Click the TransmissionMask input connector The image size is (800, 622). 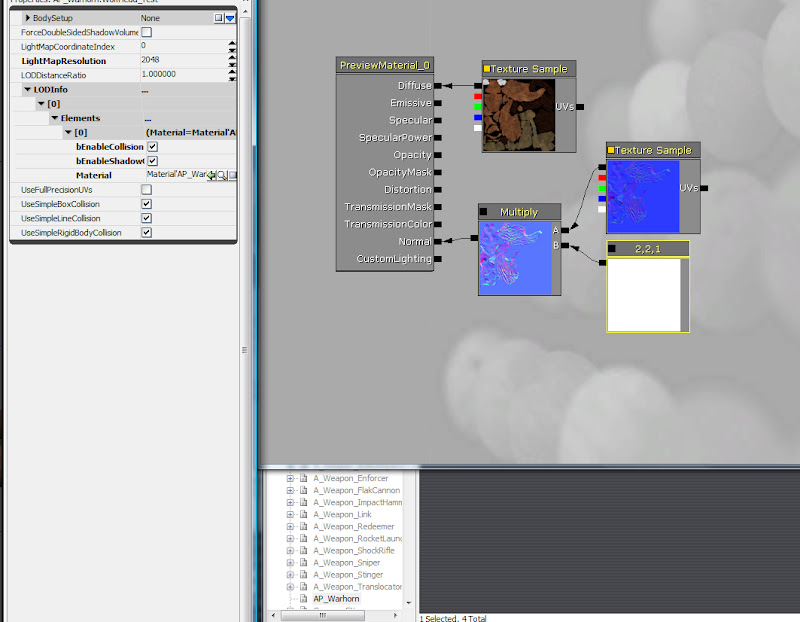(438, 207)
